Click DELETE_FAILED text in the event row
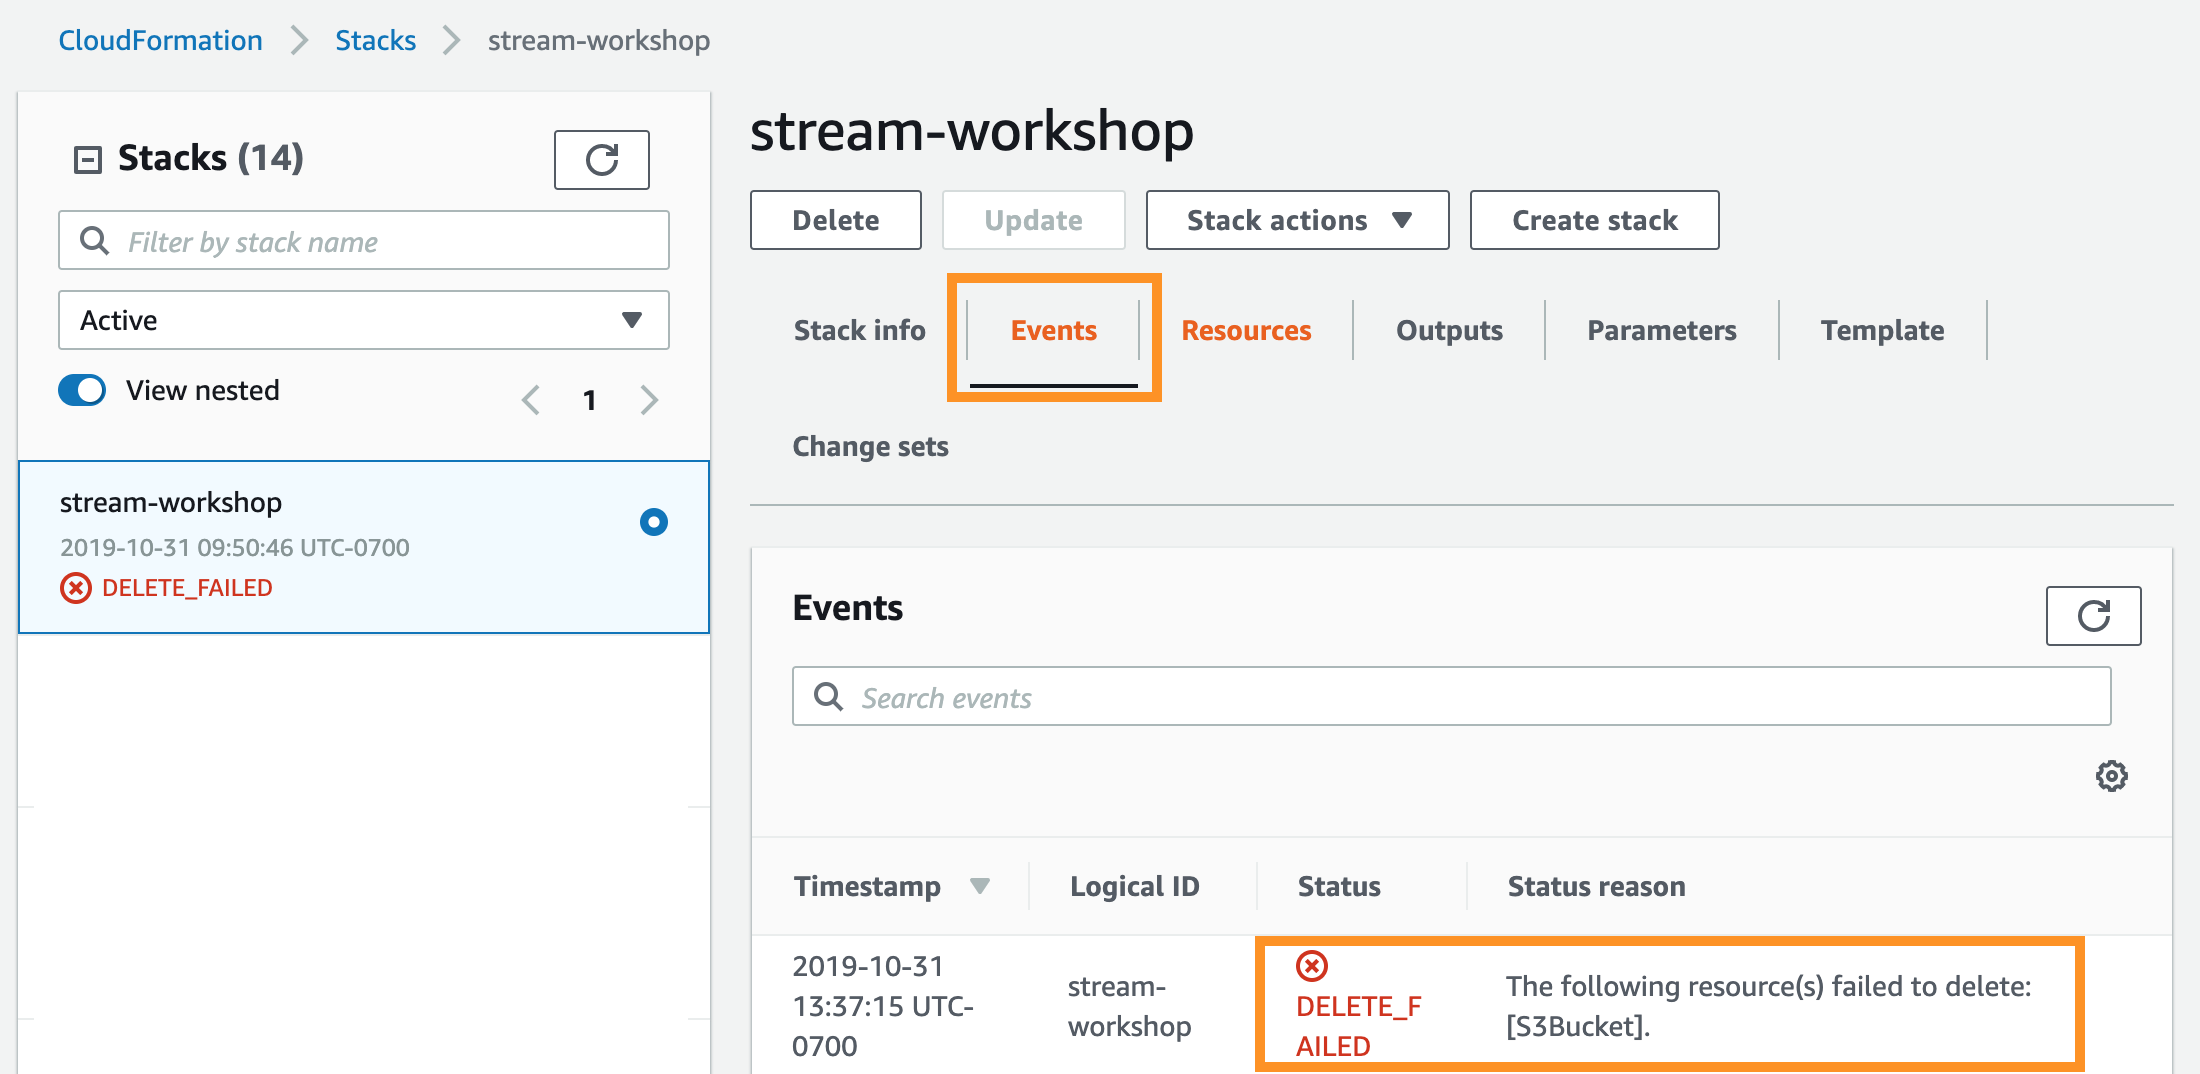The height and width of the screenshot is (1074, 2200). click(x=1358, y=1026)
